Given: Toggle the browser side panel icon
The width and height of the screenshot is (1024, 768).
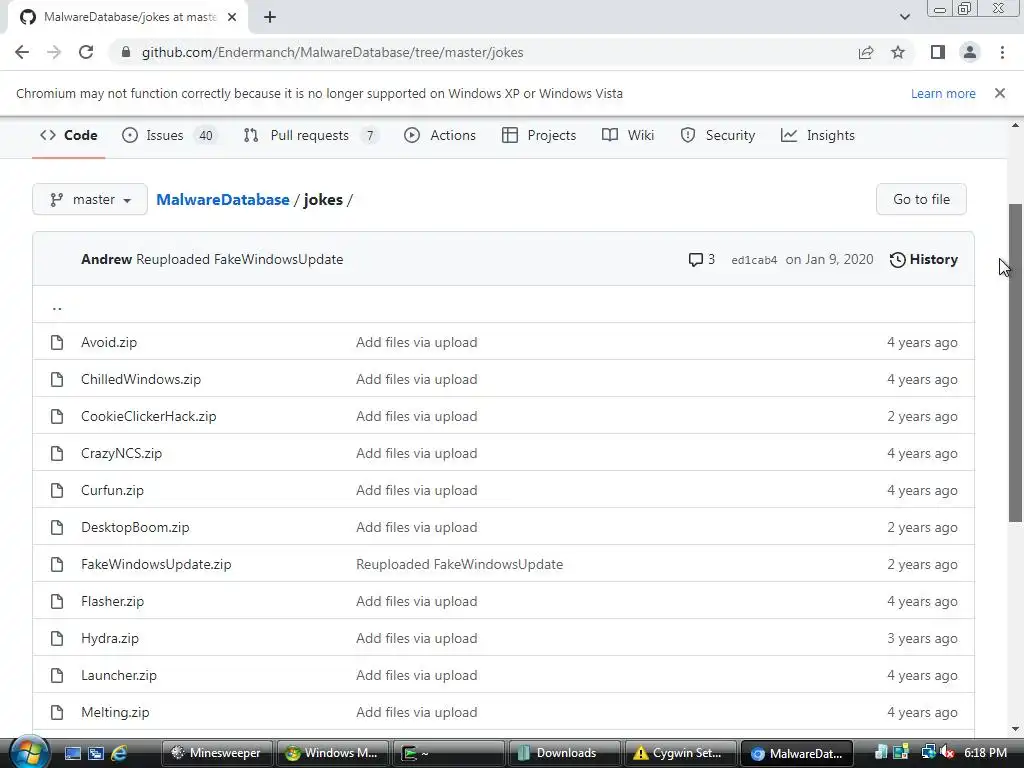Looking at the screenshot, I should pos(938,52).
